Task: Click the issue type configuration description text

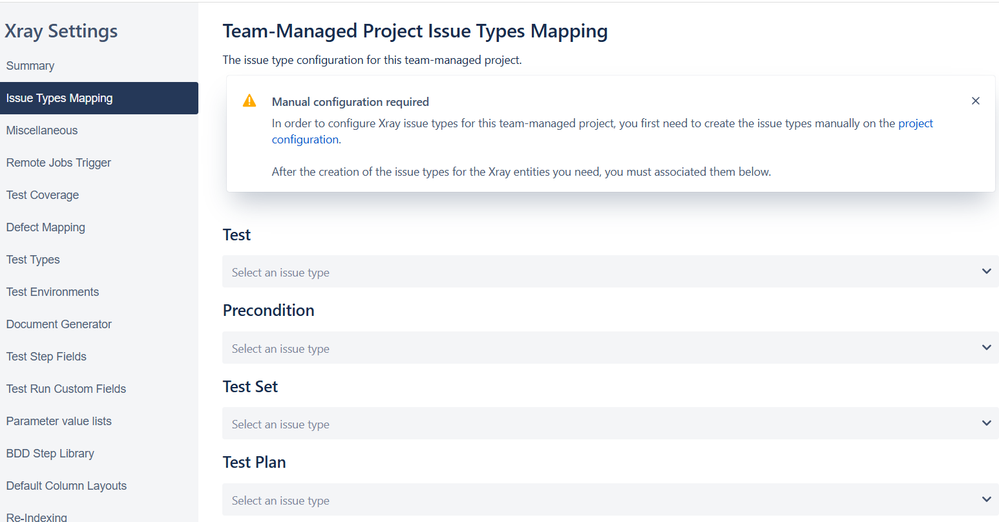Action: tap(372, 60)
